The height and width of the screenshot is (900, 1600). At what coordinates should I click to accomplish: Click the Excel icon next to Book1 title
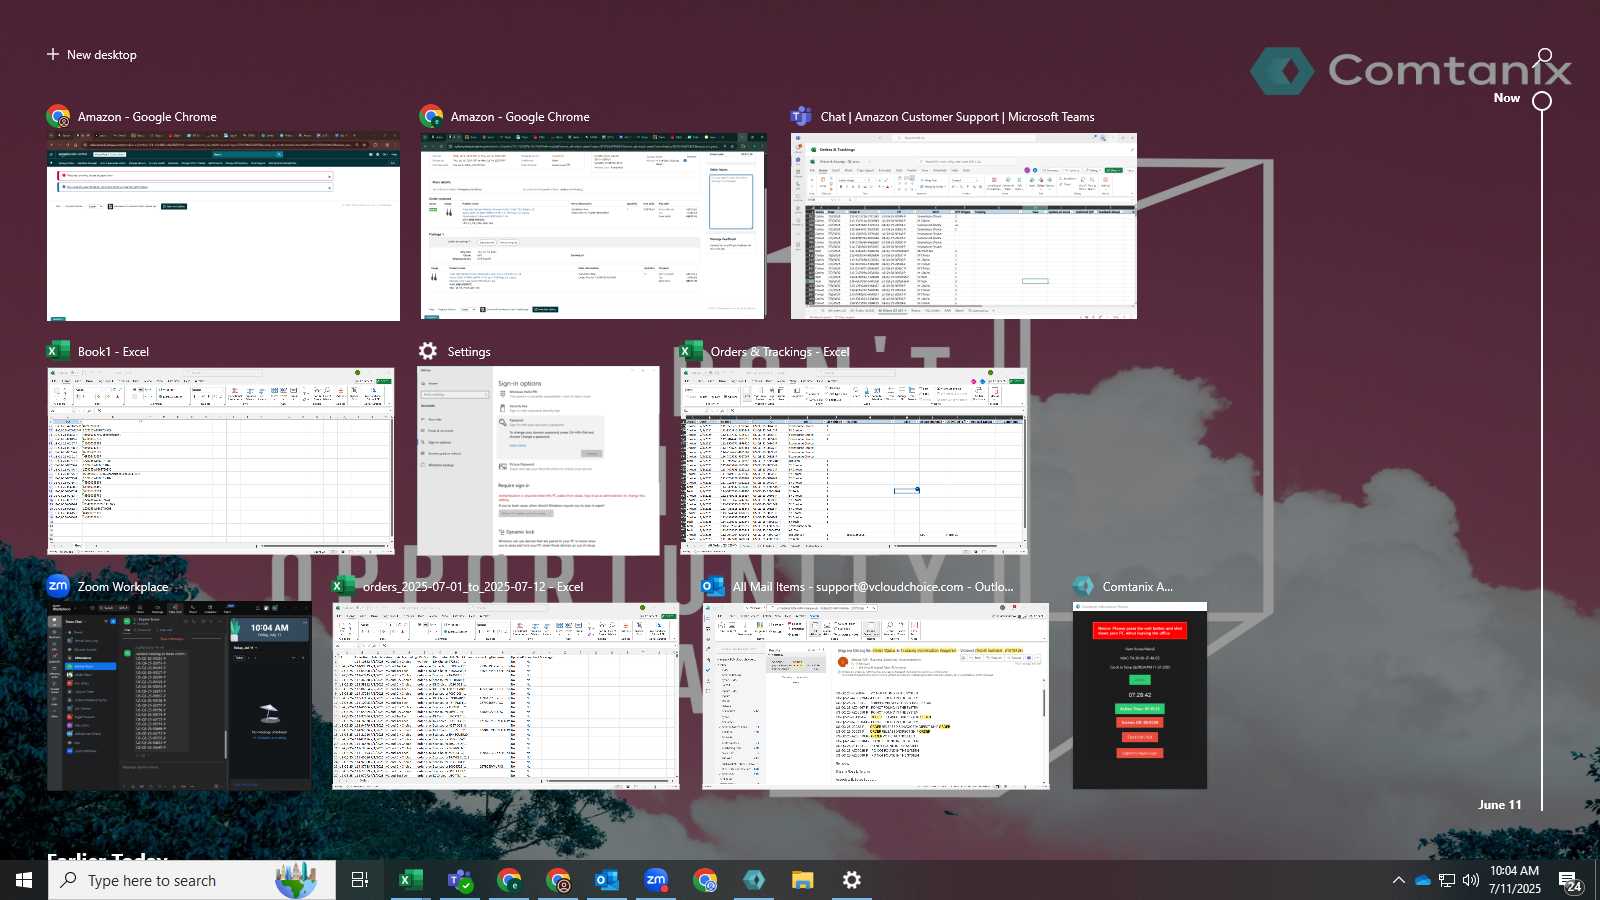[x=58, y=351]
